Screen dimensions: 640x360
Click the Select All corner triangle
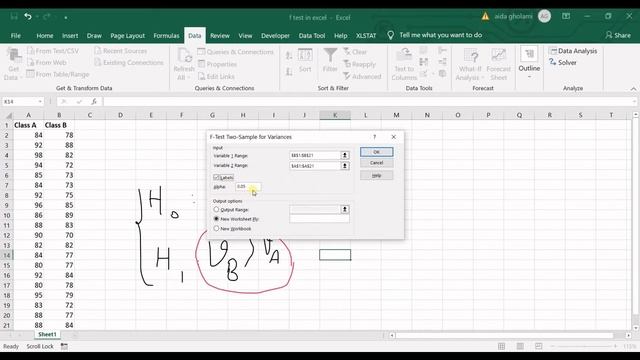tap(8, 116)
